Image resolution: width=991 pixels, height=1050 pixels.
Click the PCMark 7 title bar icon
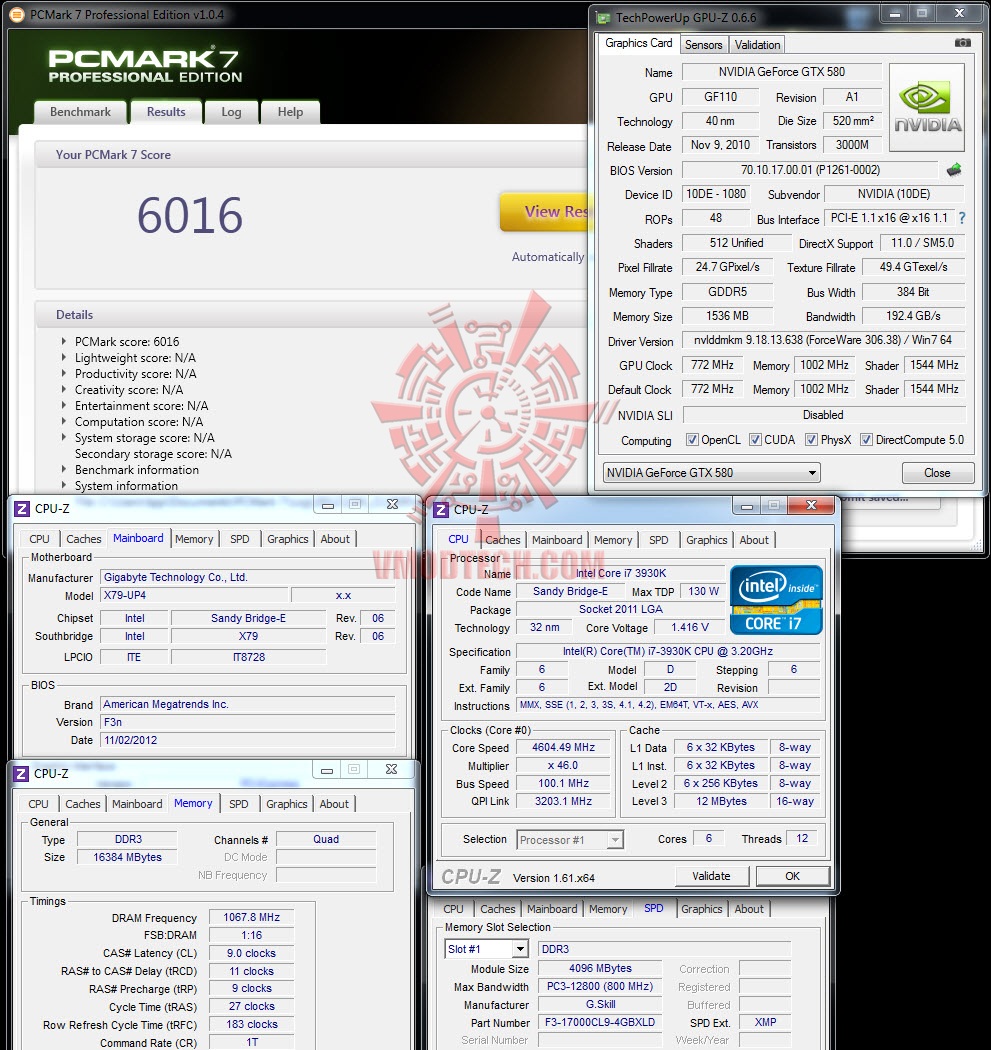click(17, 14)
